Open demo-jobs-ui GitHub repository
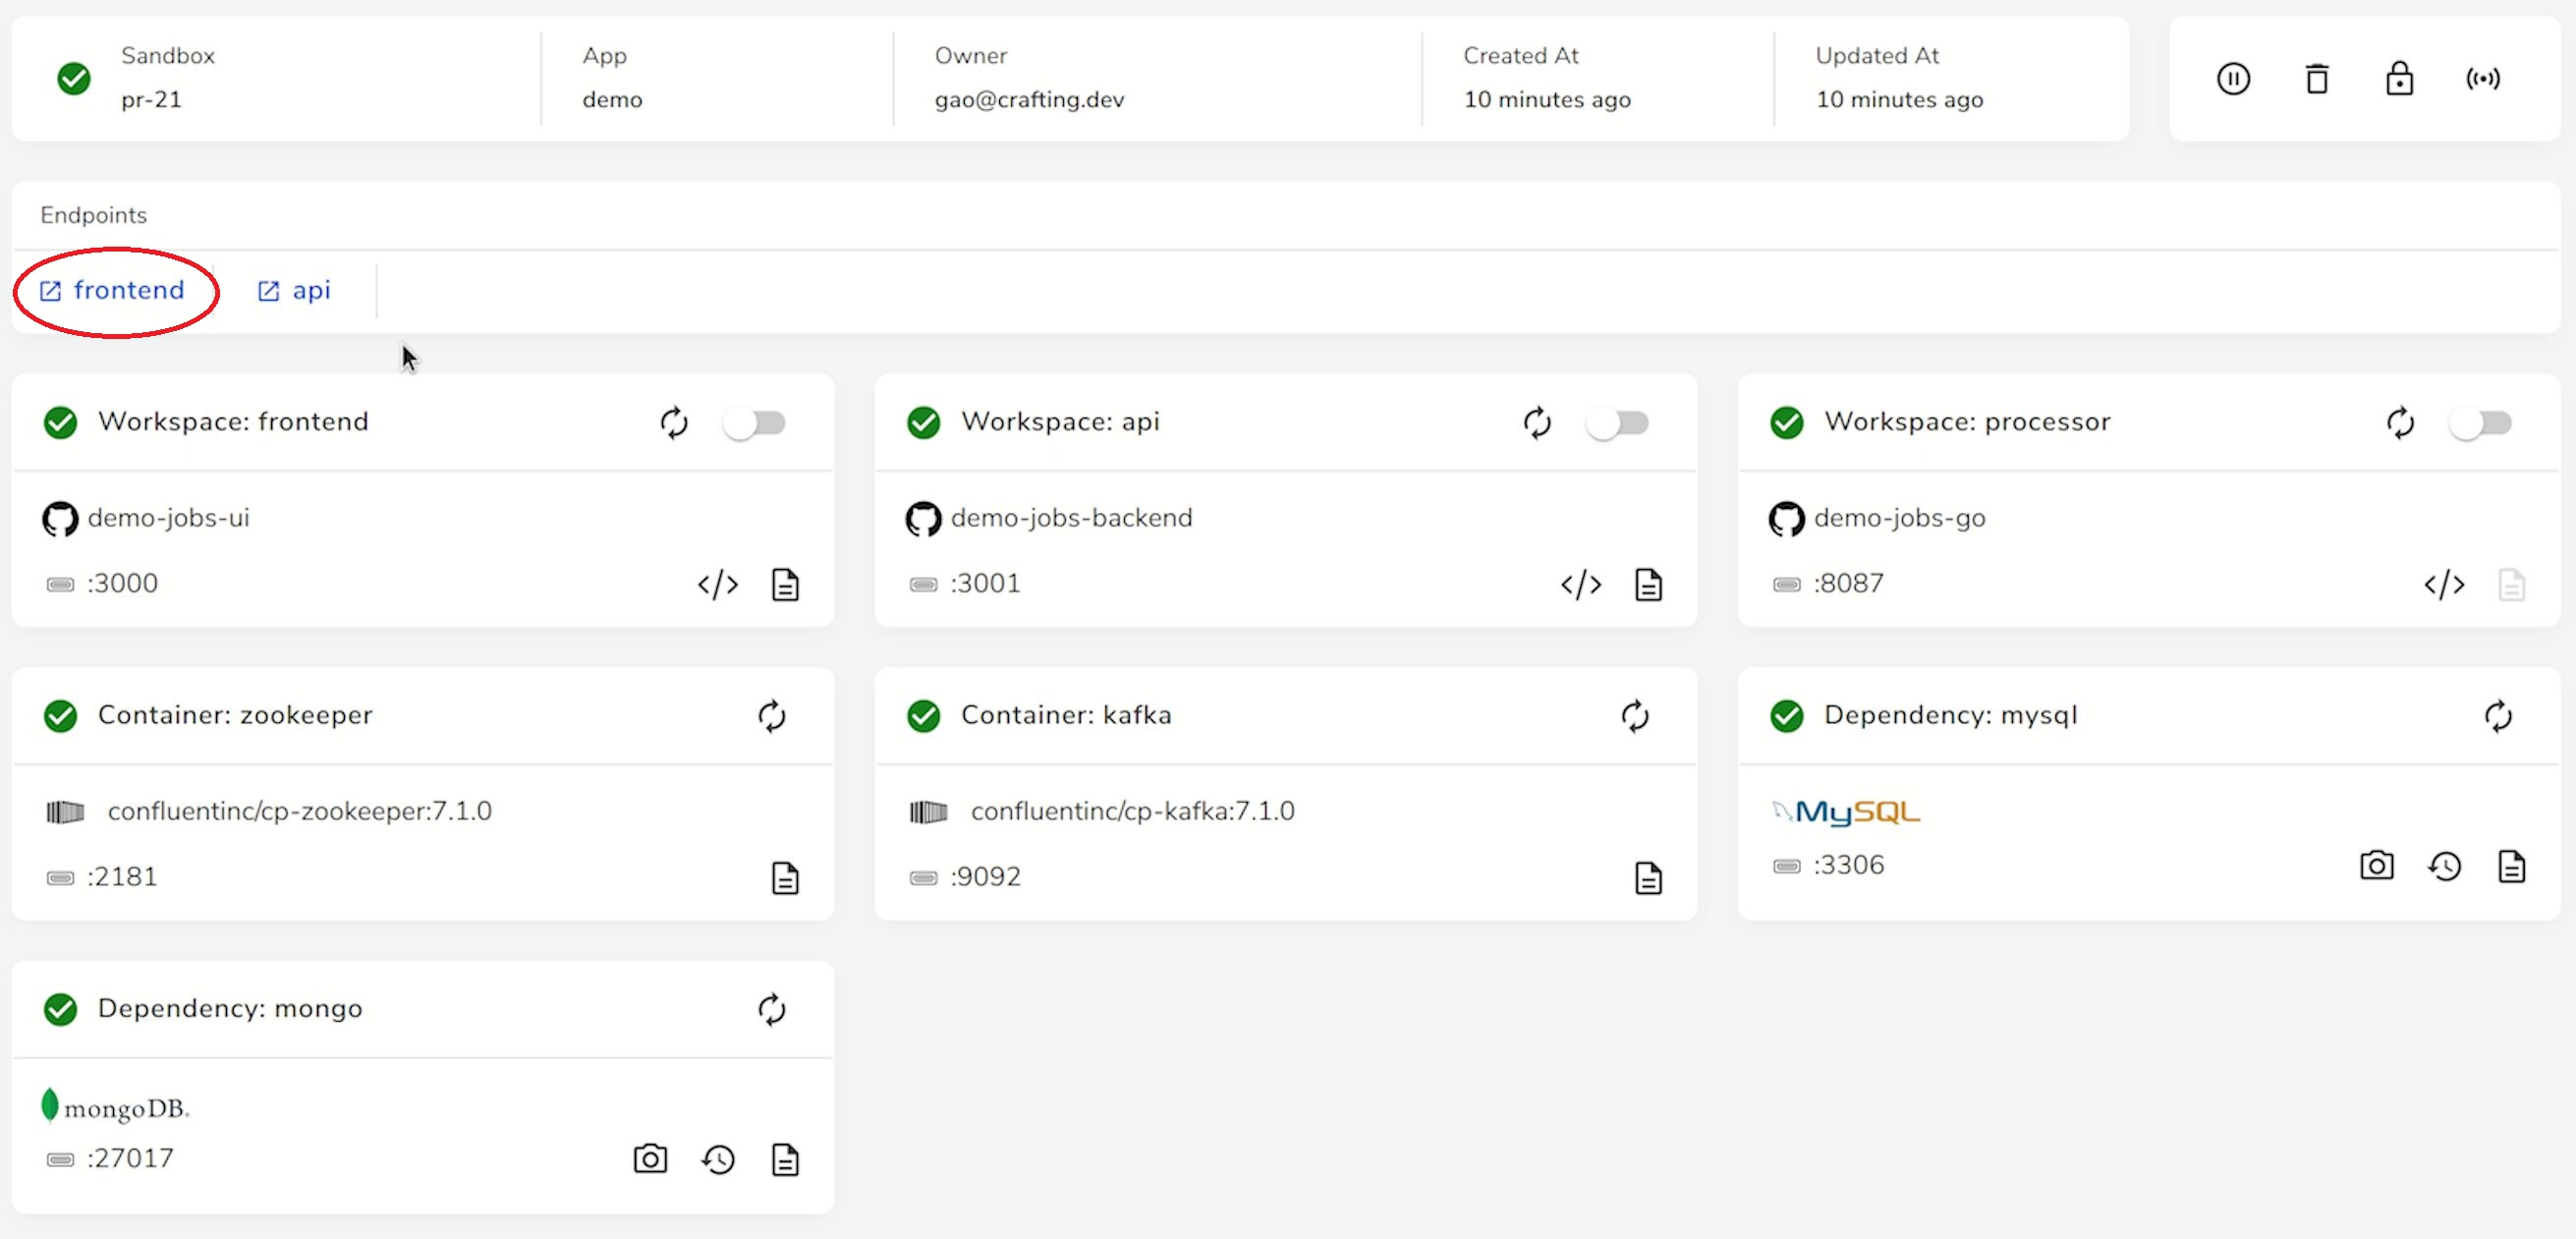Viewport: 2576px width, 1239px height. (167, 518)
